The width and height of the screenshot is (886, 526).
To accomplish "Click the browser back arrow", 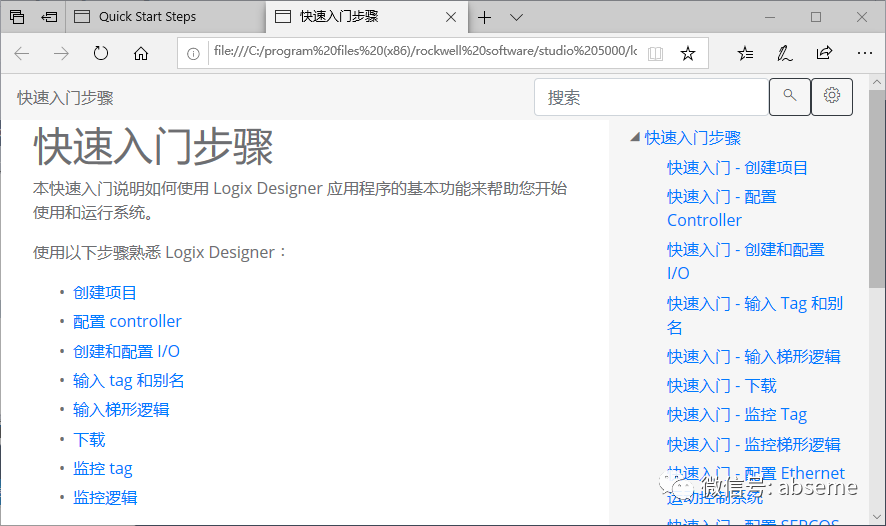I will point(21,54).
